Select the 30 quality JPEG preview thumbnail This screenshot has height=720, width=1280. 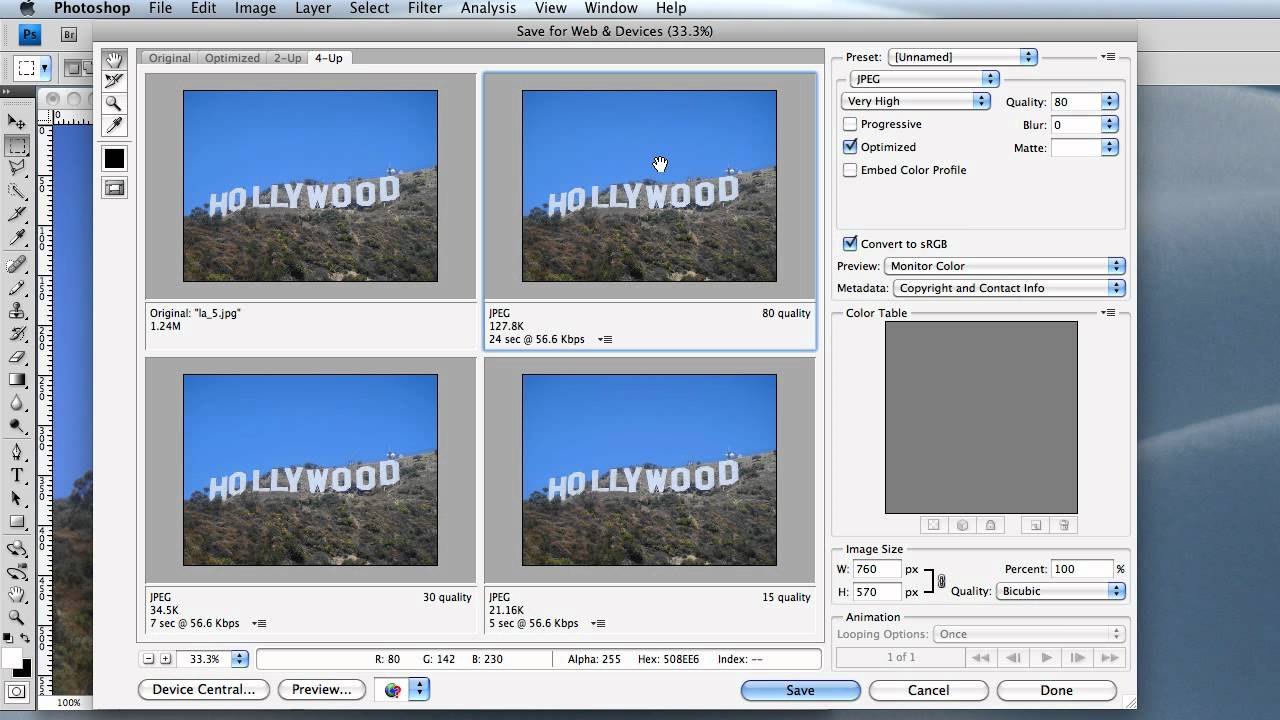pyautogui.click(x=310, y=470)
